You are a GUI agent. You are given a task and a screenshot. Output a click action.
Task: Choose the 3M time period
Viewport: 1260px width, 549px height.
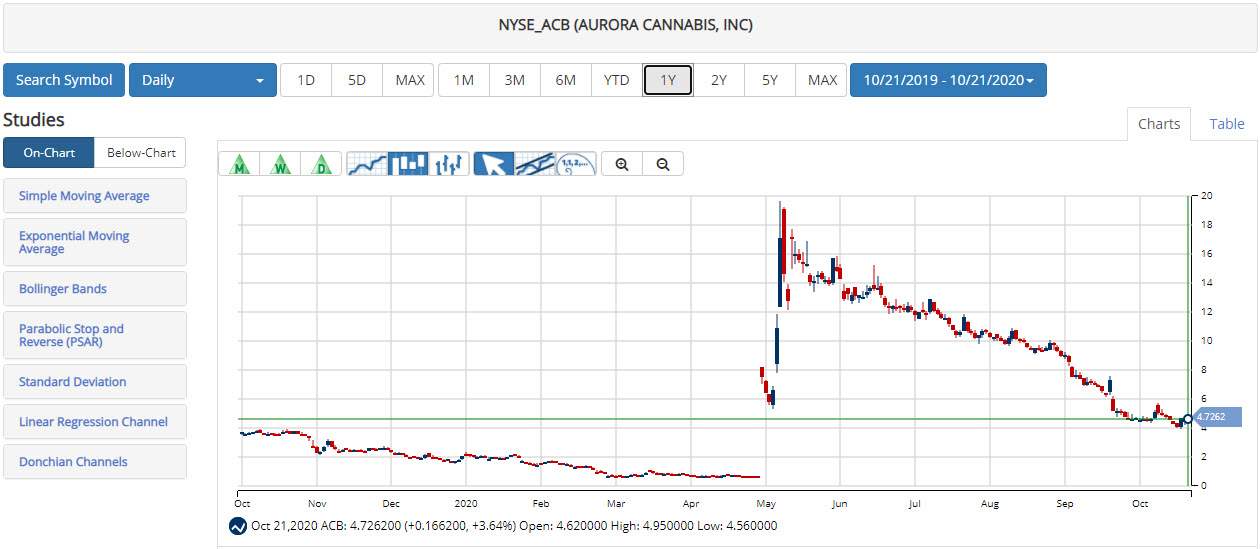coord(515,80)
